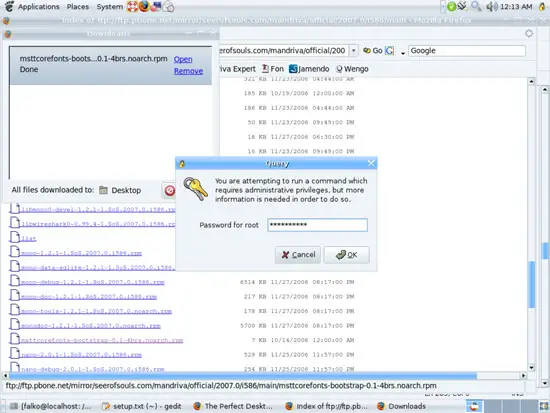Open the Wengo bookmark
The width and height of the screenshot is (550, 413).
tap(352, 69)
